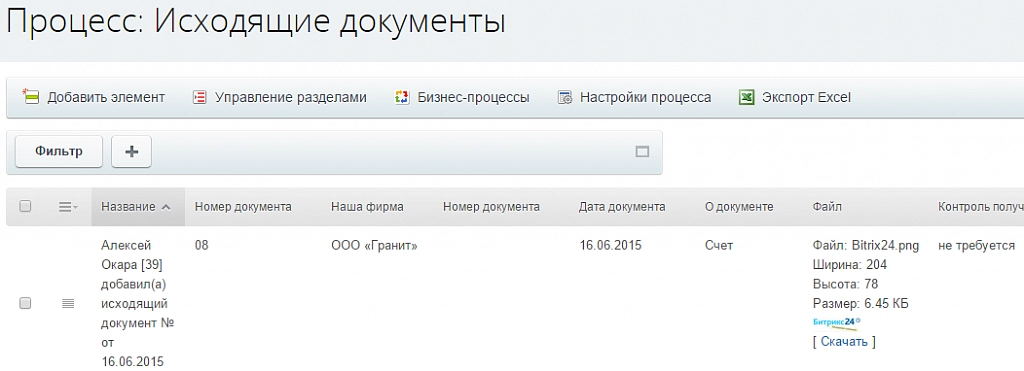Click the Размер: 6.45 КБ text
The image size is (1024, 371).
pyautogui.click(x=861, y=303)
